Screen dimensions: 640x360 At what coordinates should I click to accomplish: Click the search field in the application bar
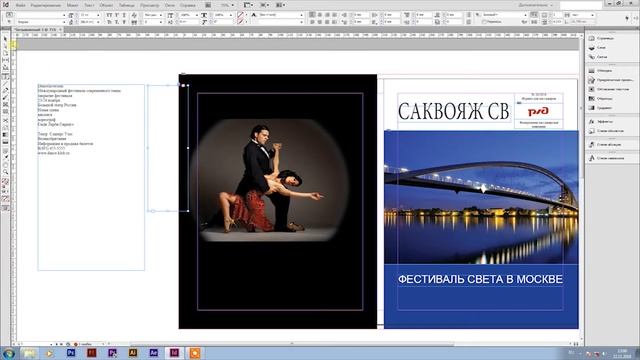[581, 5]
